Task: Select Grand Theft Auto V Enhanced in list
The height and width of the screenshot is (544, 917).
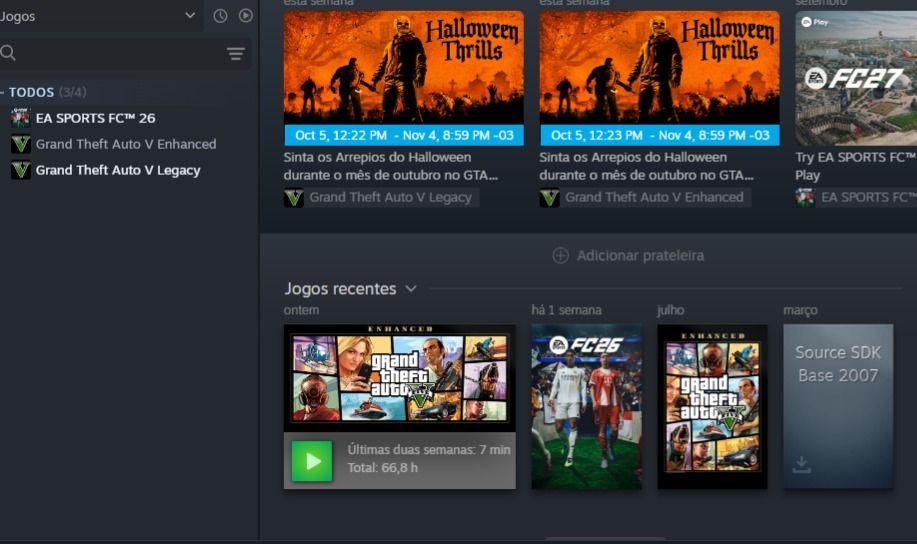Action: point(126,144)
